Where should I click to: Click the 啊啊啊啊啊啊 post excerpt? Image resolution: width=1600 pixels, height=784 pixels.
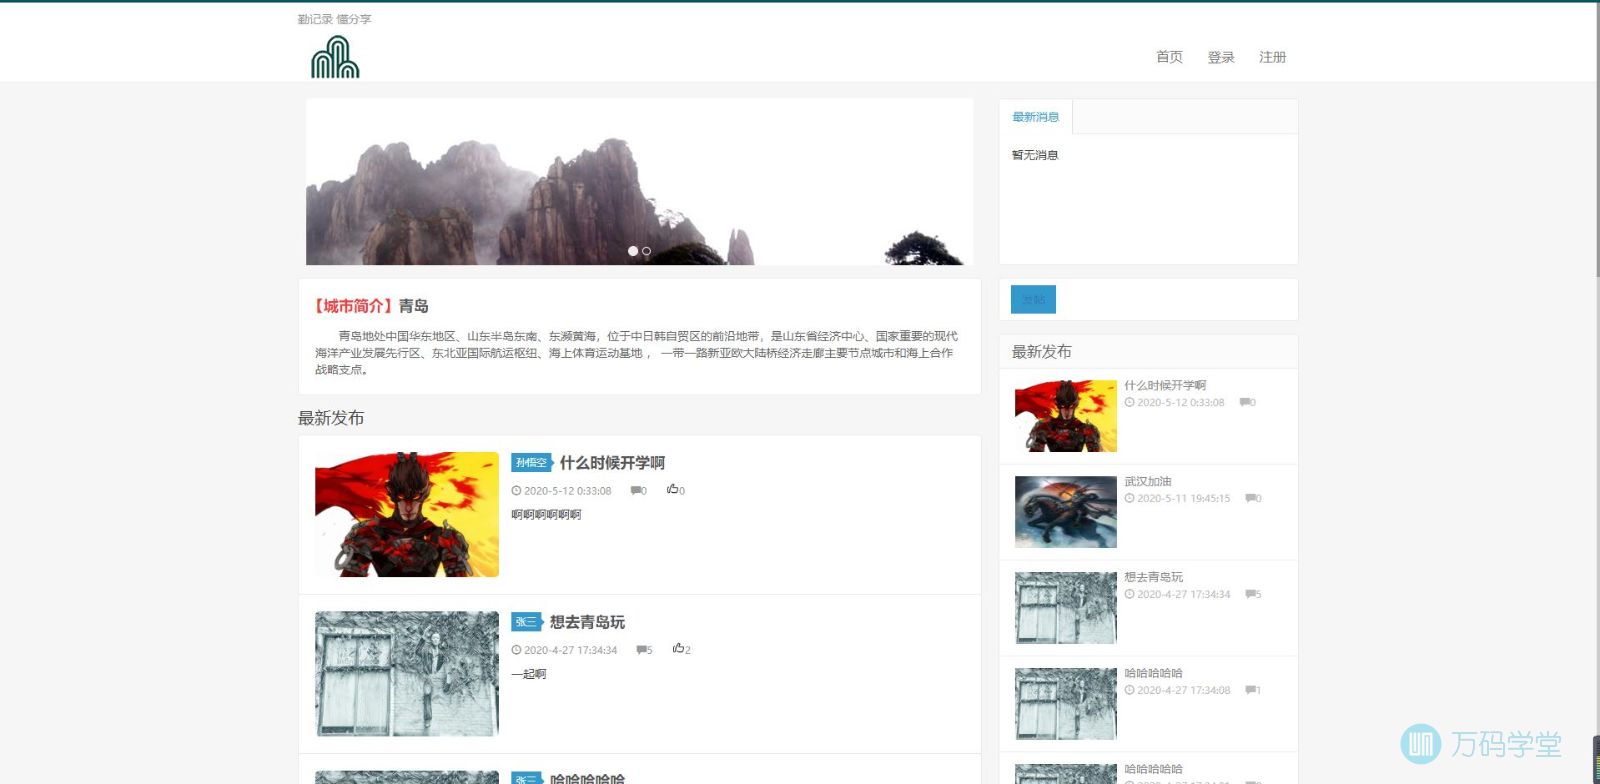[x=546, y=515]
